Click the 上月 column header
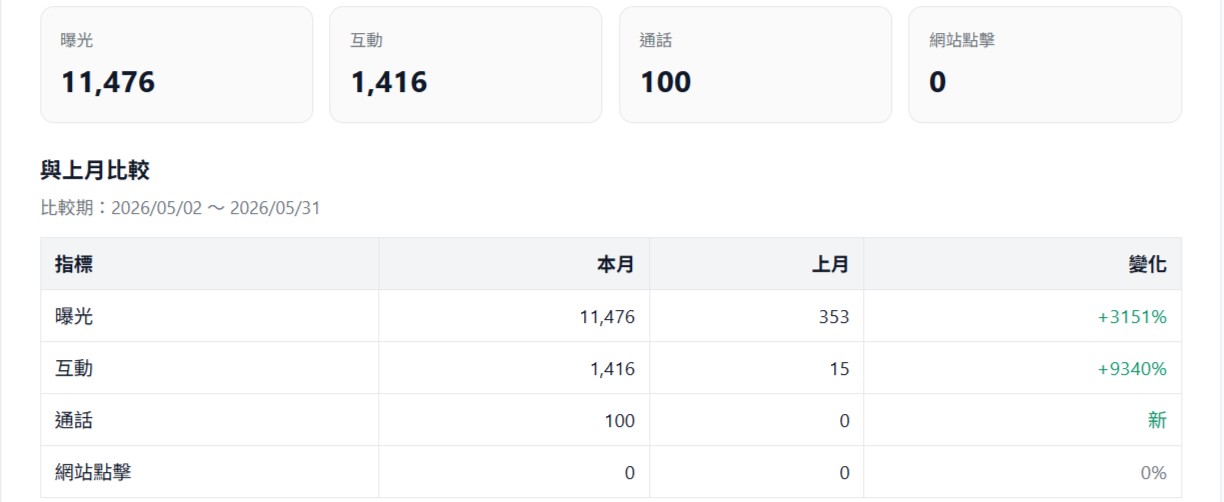 point(830,264)
